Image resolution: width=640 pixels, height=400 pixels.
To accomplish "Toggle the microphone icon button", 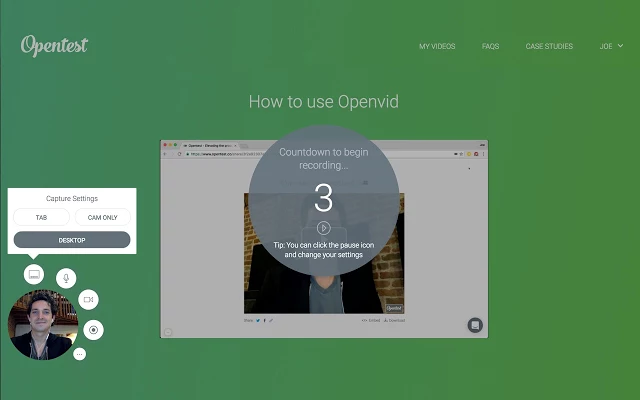I will click(x=66, y=278).
